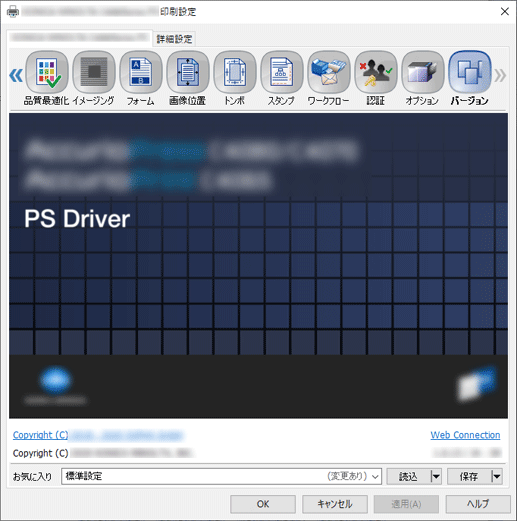Select the 認証 icon
Image resolution: width=517 pixels, height=521 pixels.
coord(376,72)
